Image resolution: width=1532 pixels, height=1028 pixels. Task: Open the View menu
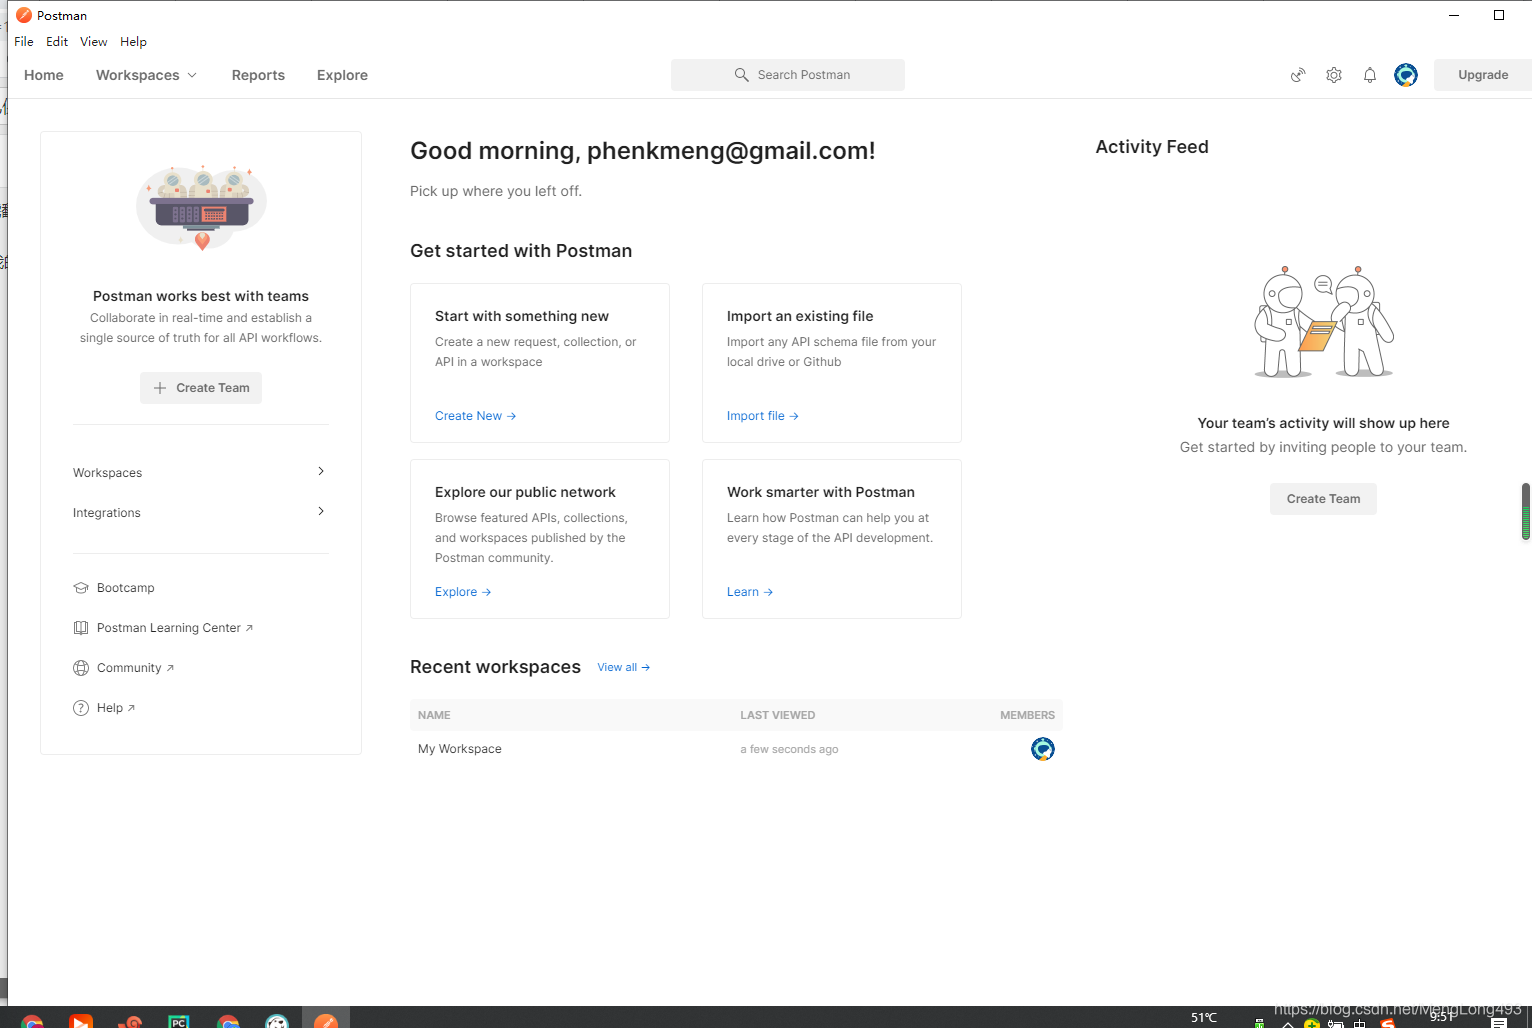click(x=94, y=42)
